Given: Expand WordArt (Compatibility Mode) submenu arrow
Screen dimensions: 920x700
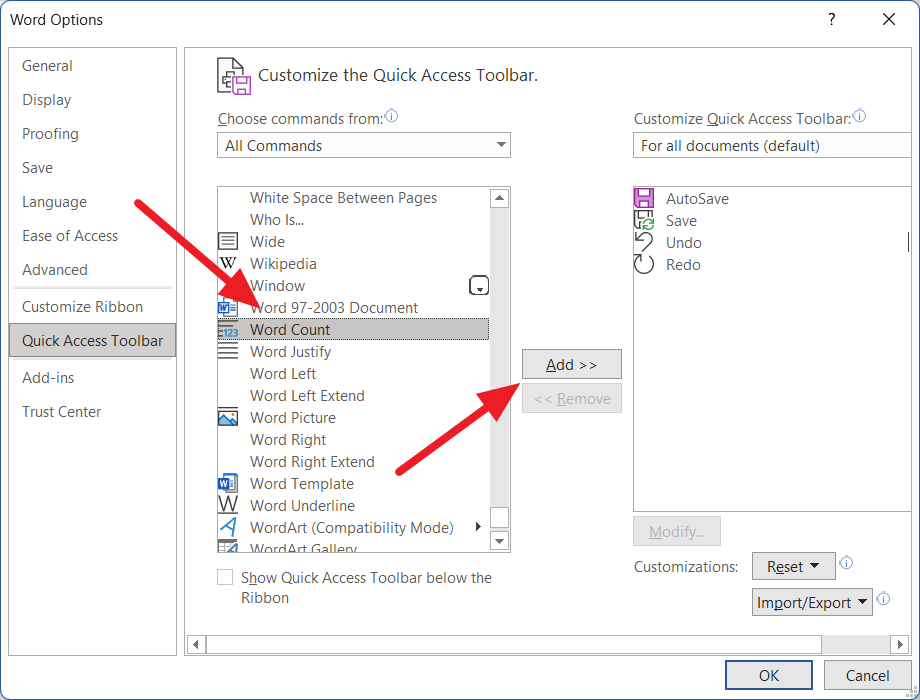Looking at the screenshot, I should click(x=478, y=526).
